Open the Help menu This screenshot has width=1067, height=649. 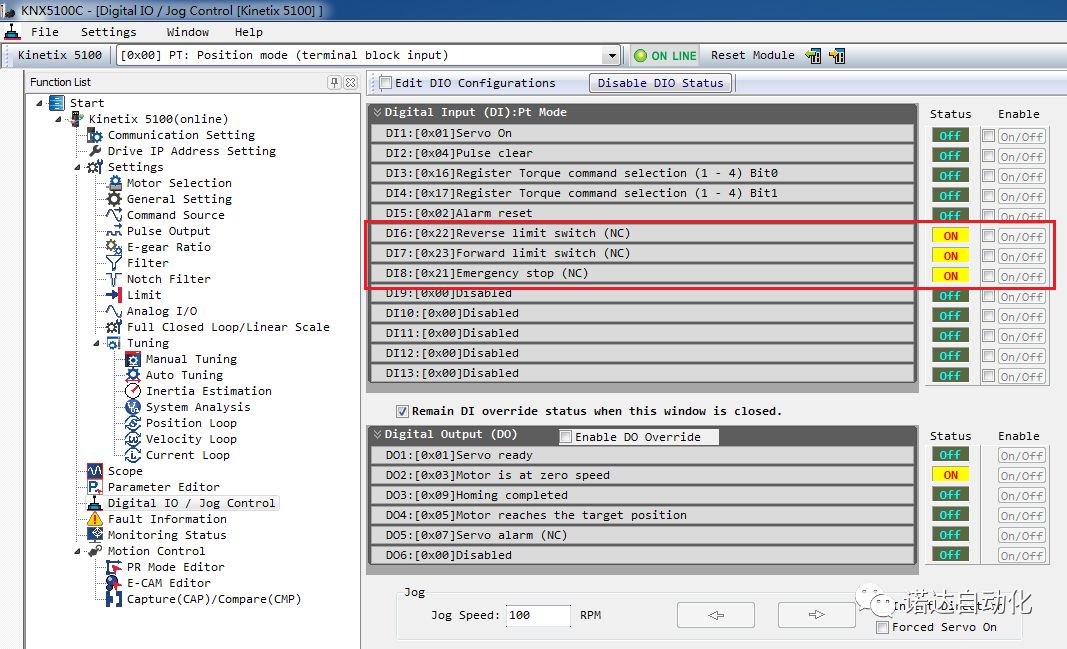(x=248, y=32)
